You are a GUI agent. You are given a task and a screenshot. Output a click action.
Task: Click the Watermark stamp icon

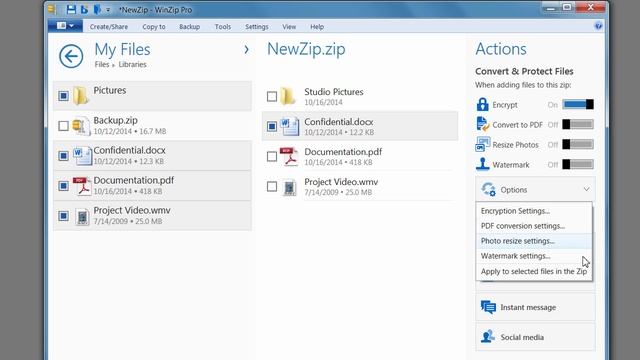click(x=482, y=164)
